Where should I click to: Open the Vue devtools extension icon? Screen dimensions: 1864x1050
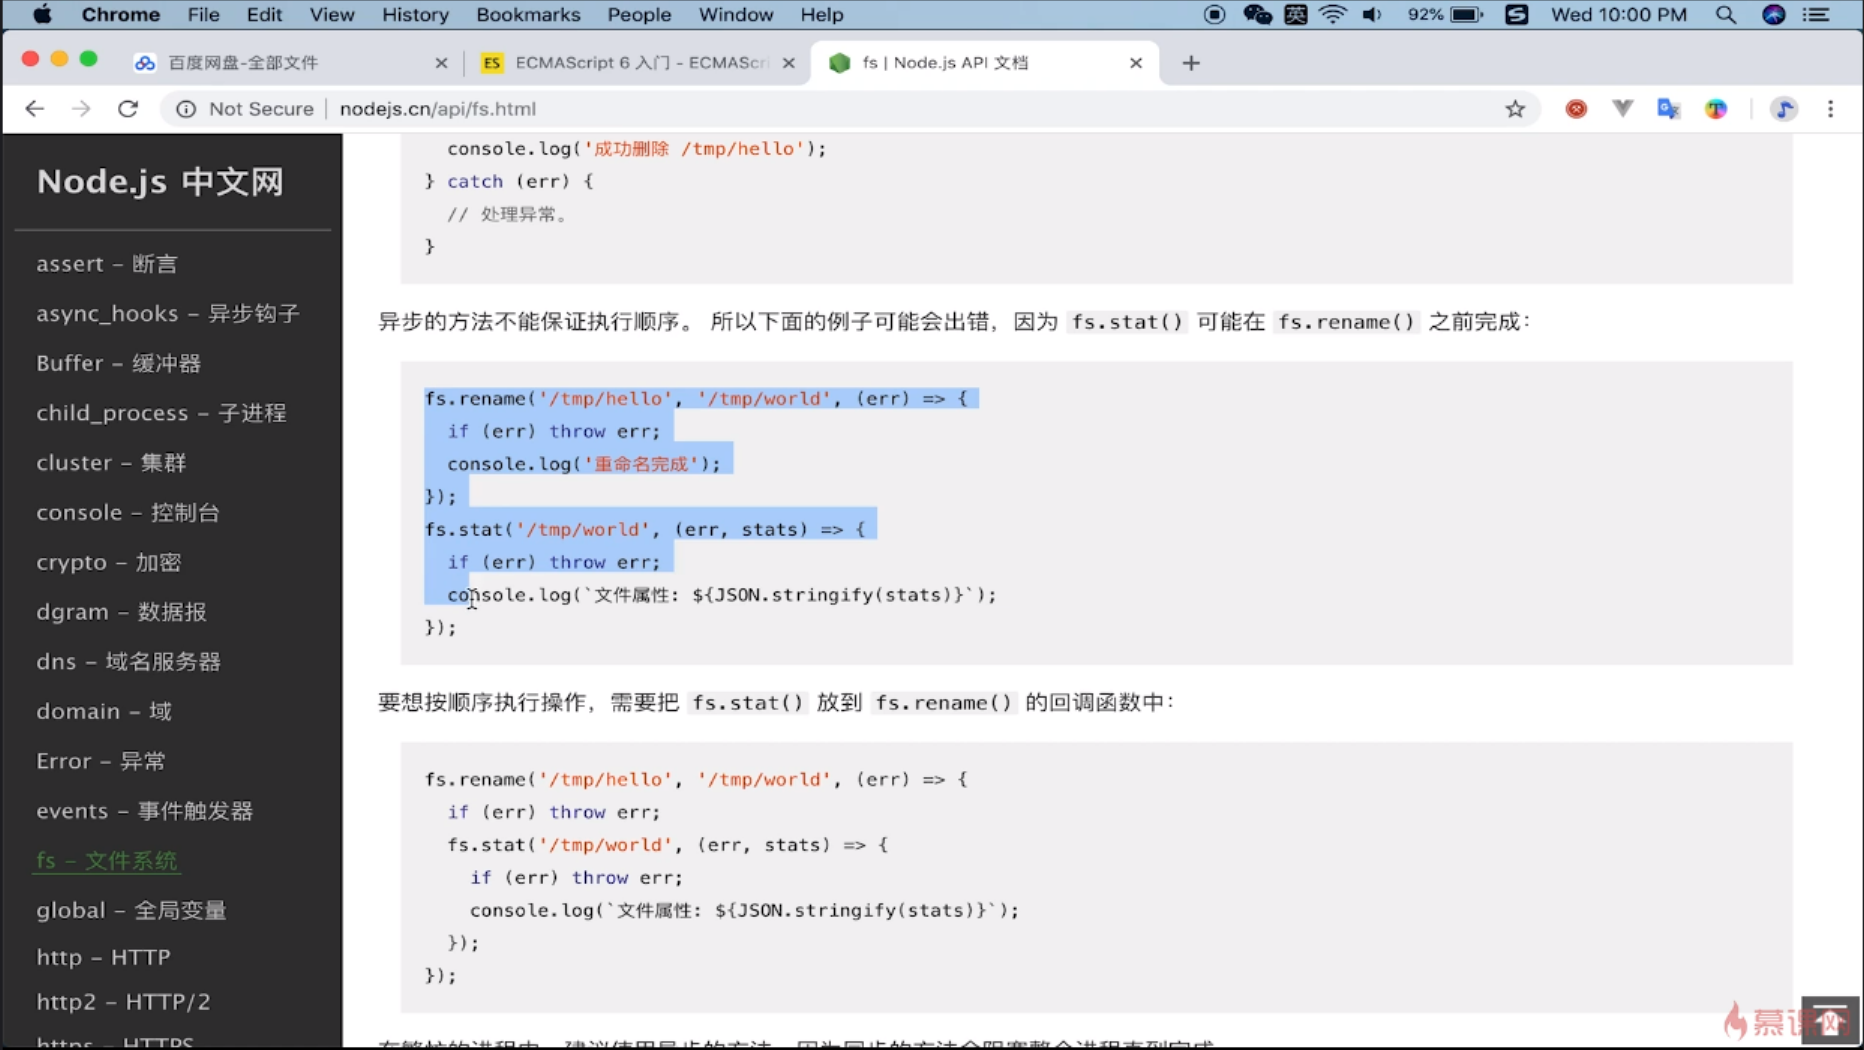[x=1622, y=108]
